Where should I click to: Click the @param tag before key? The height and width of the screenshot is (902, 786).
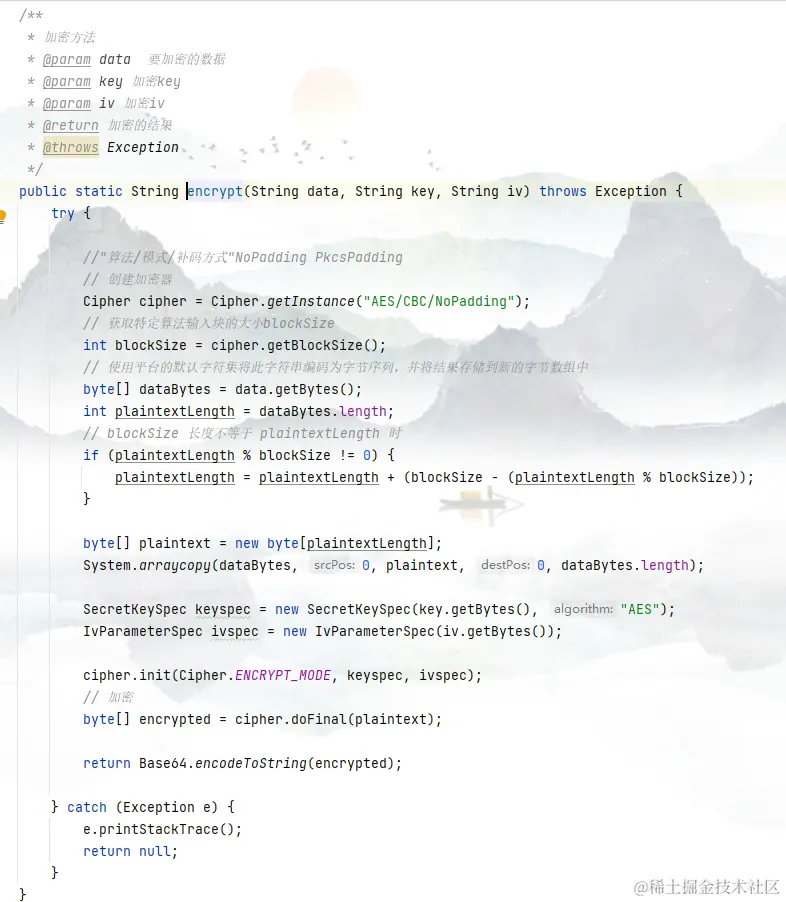67,82
